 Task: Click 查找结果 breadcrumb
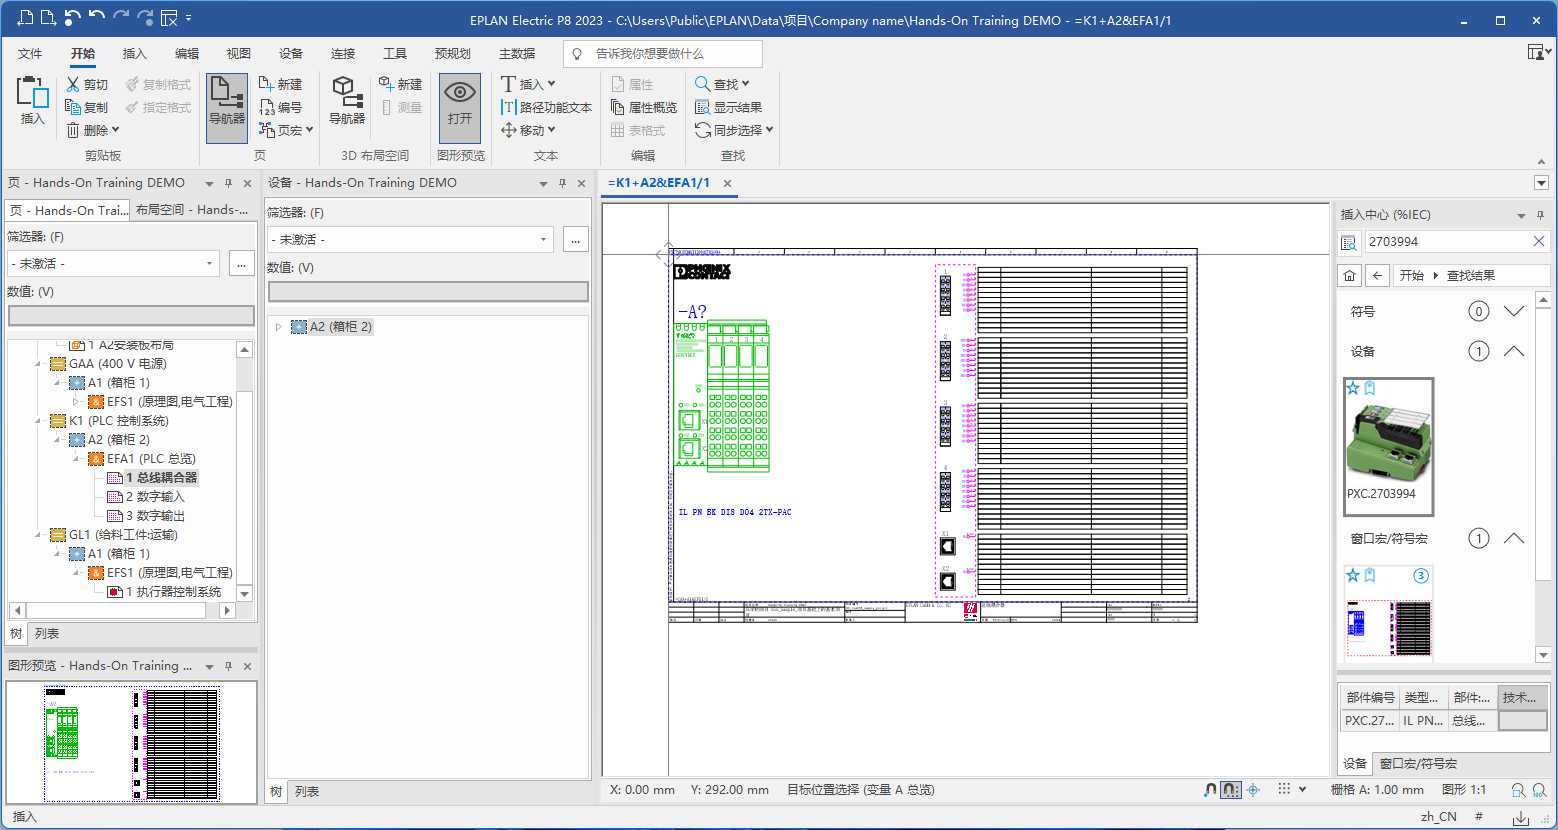pos(1470,276)
